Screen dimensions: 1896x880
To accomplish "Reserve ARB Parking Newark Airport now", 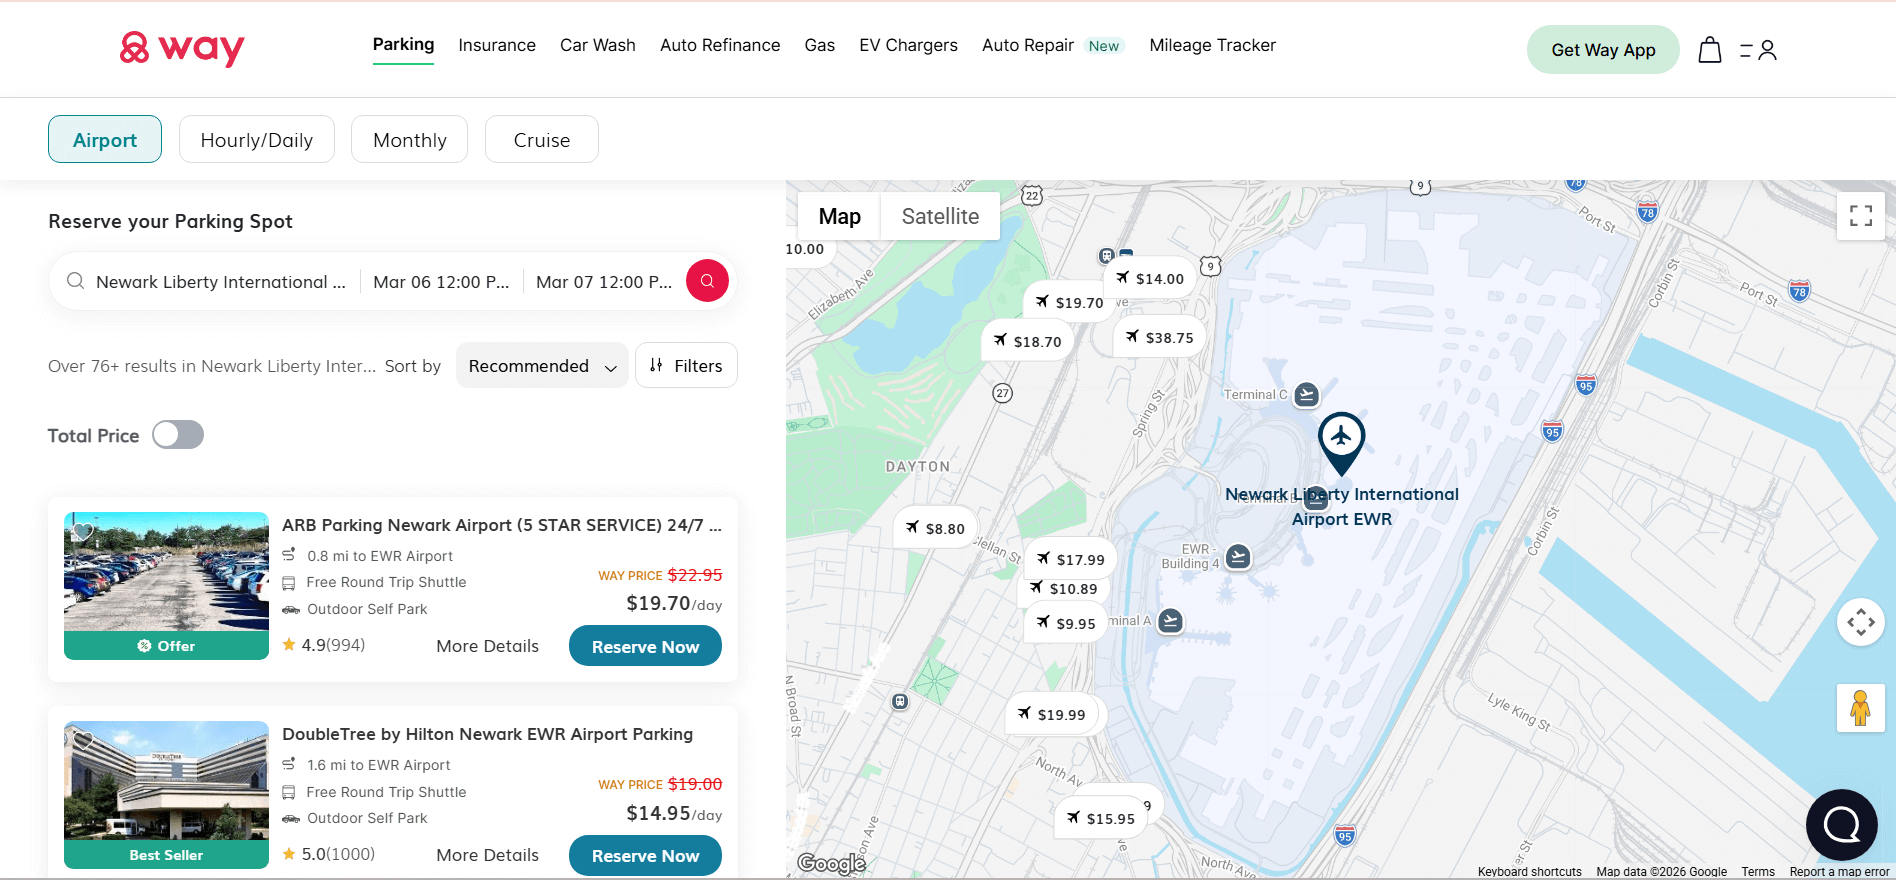I will [645, 646].
